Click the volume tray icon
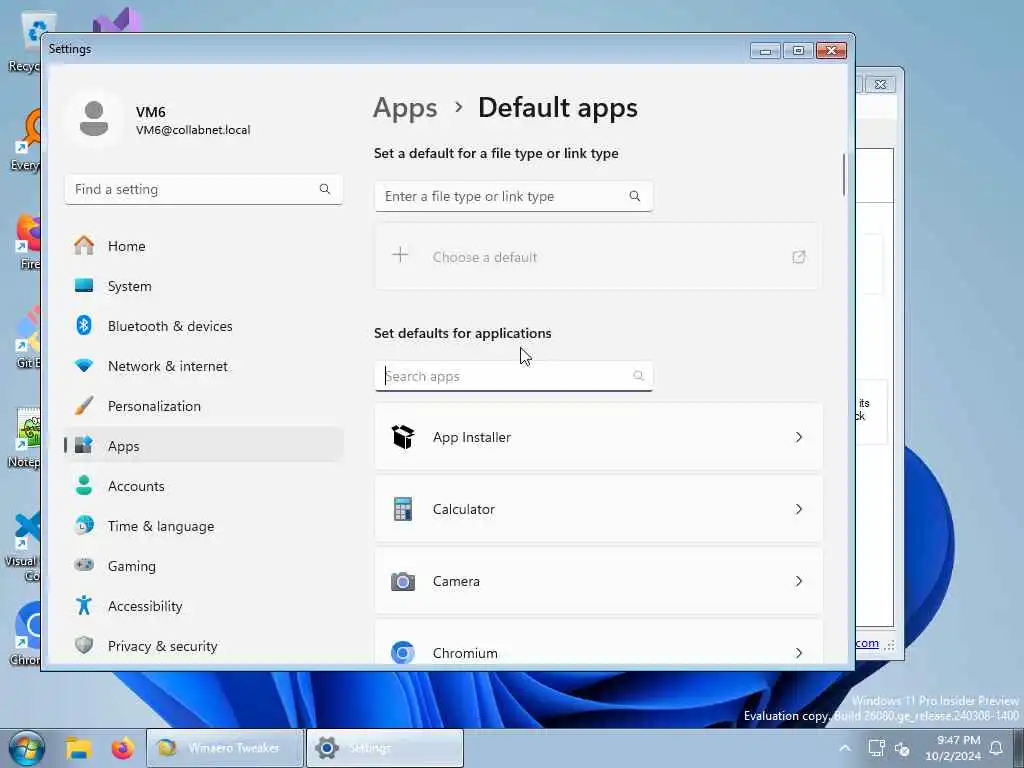Image resolution: width=1024 pixels, height=768 pixels. (902, 749)
